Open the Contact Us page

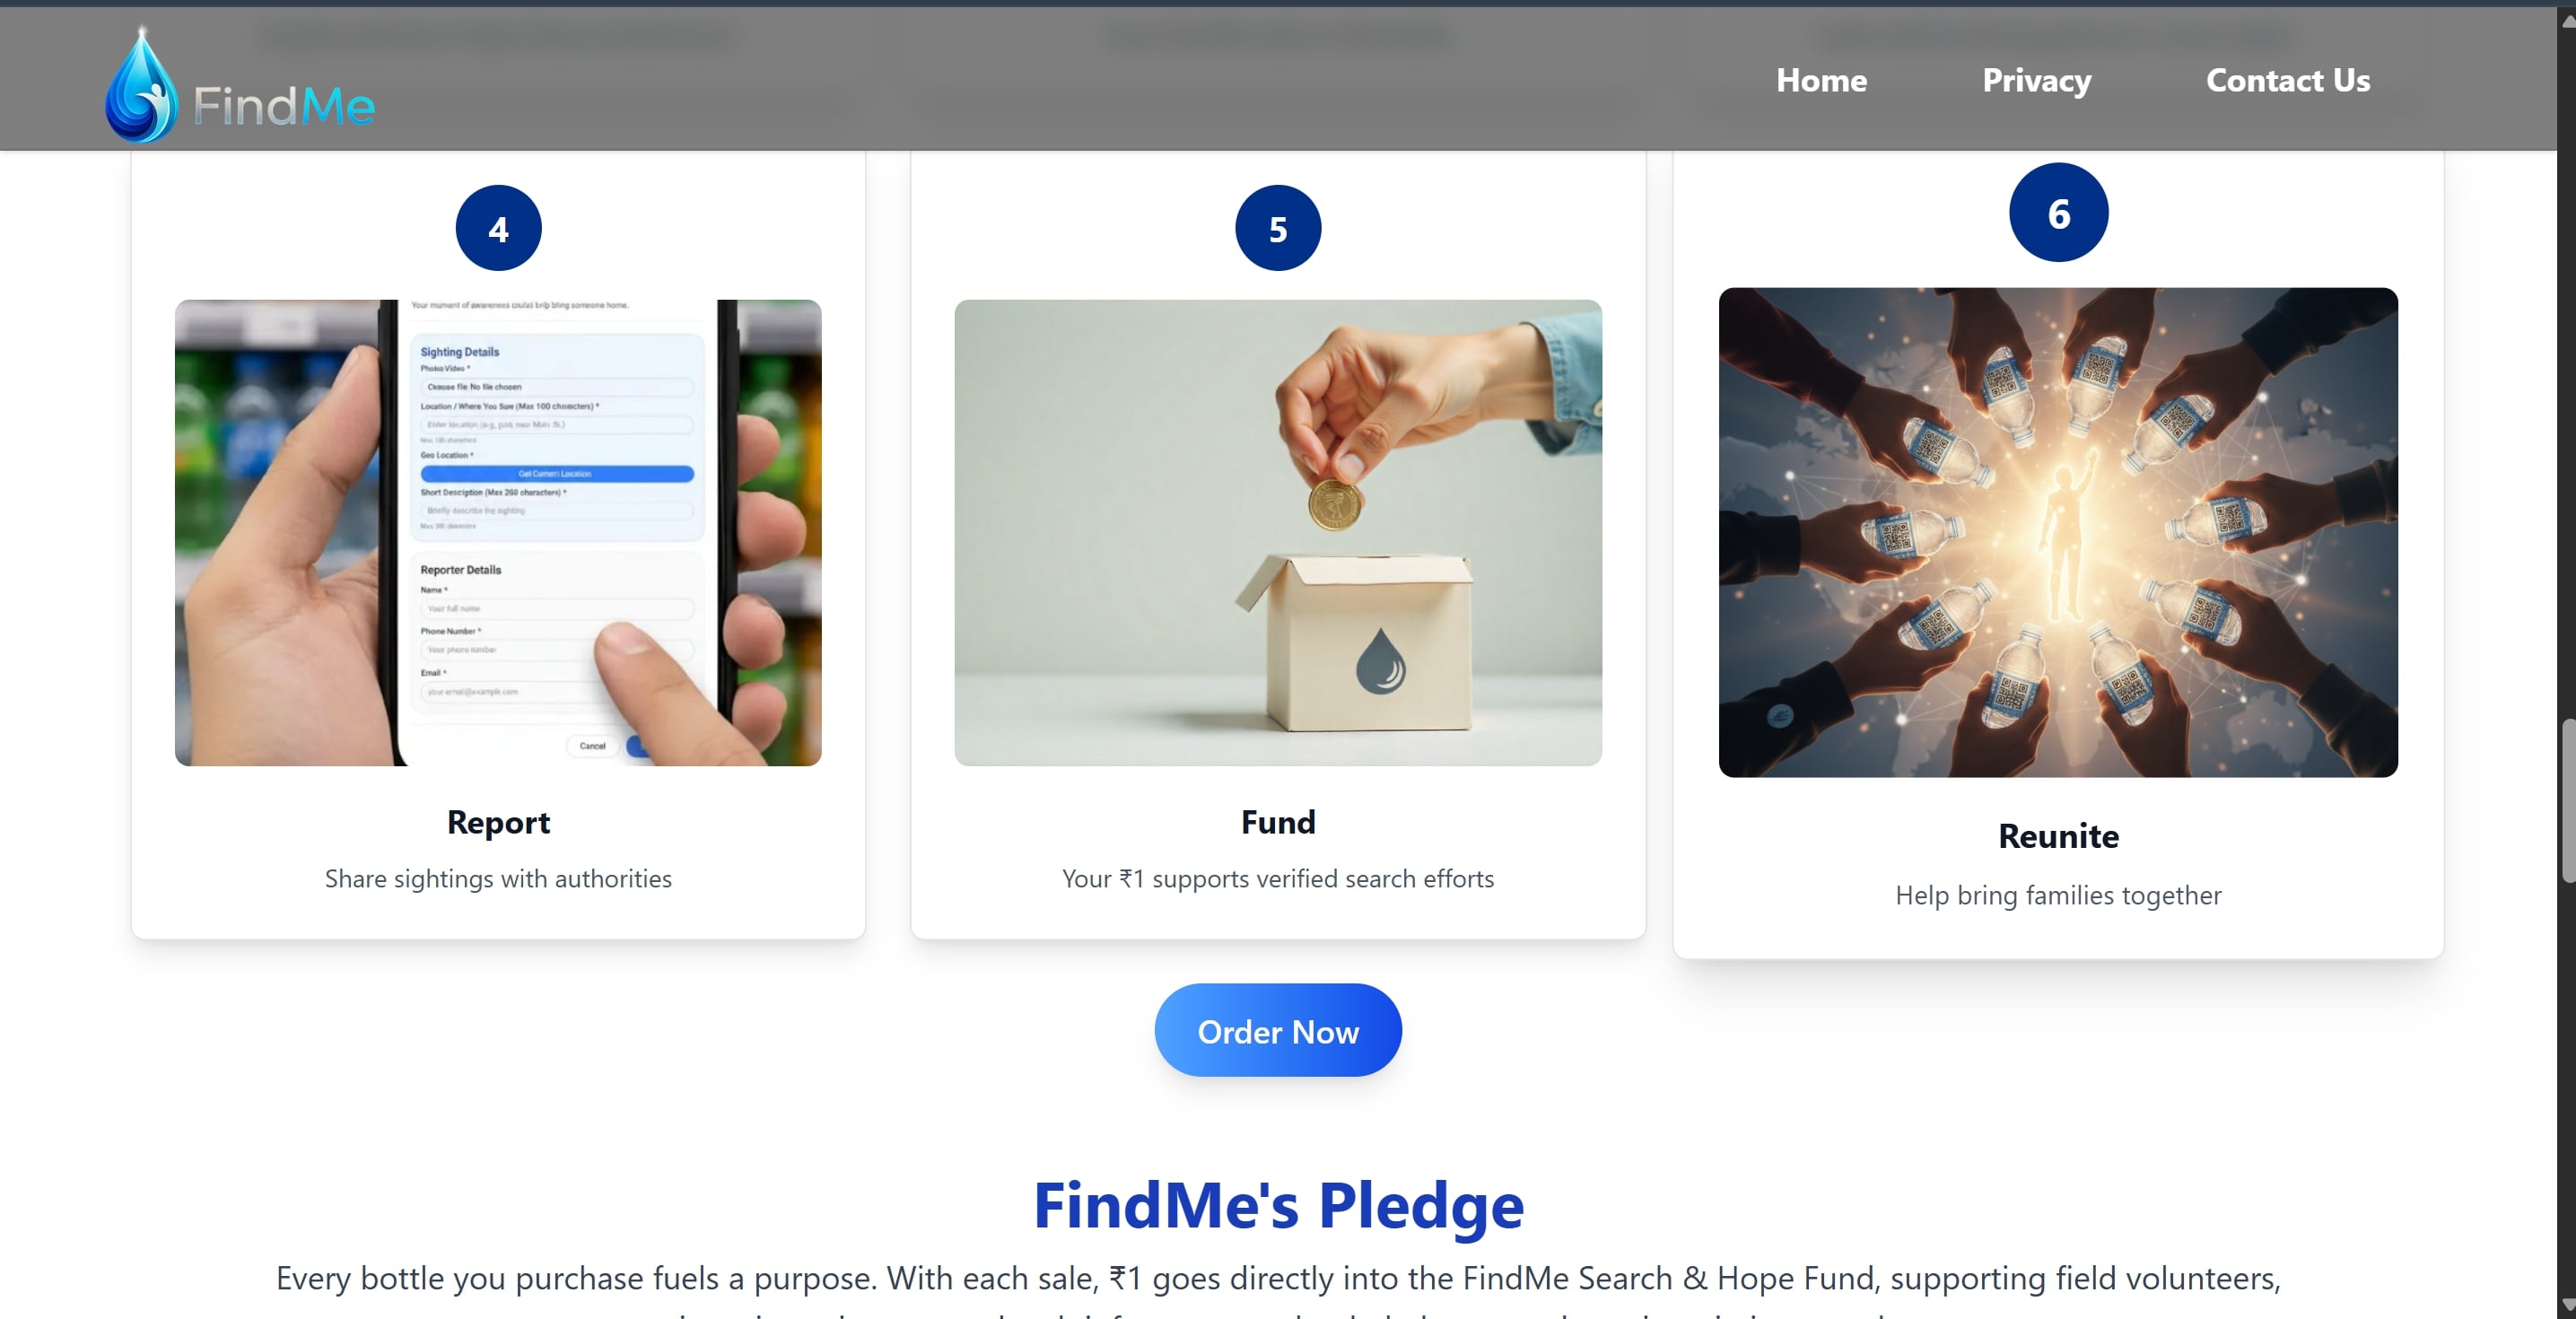[2287, 80]
